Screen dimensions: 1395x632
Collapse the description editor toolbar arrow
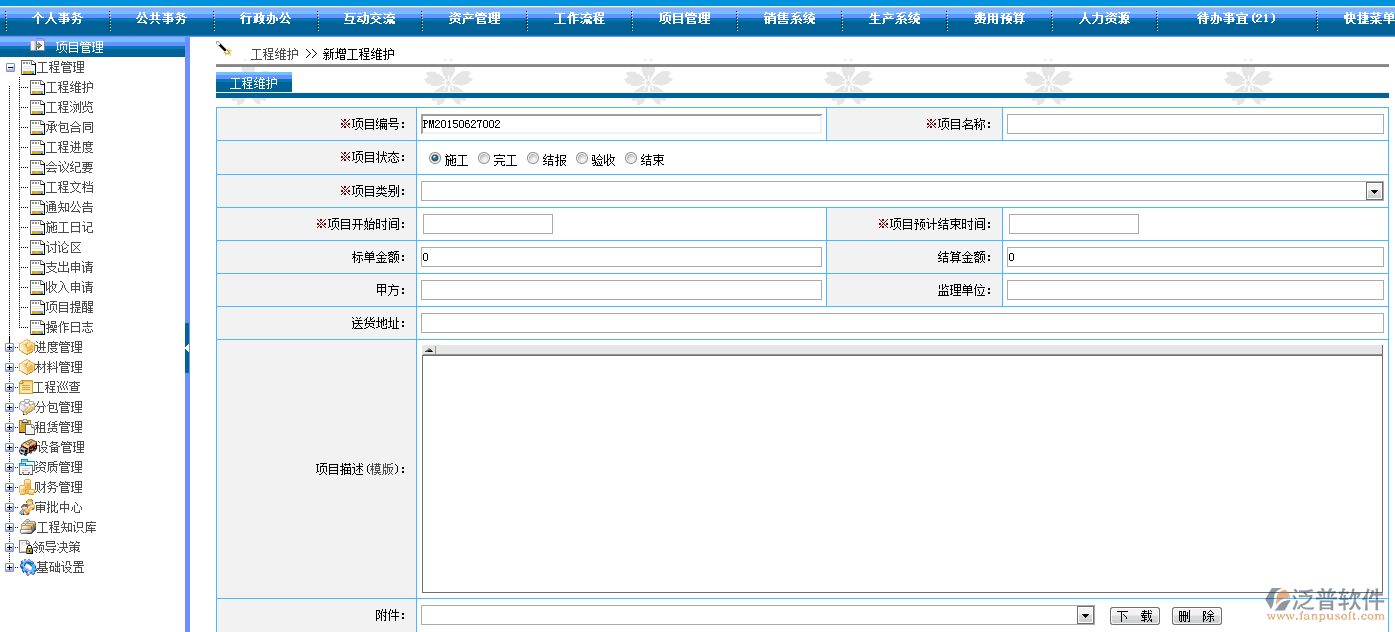click(x=429, y=350)
